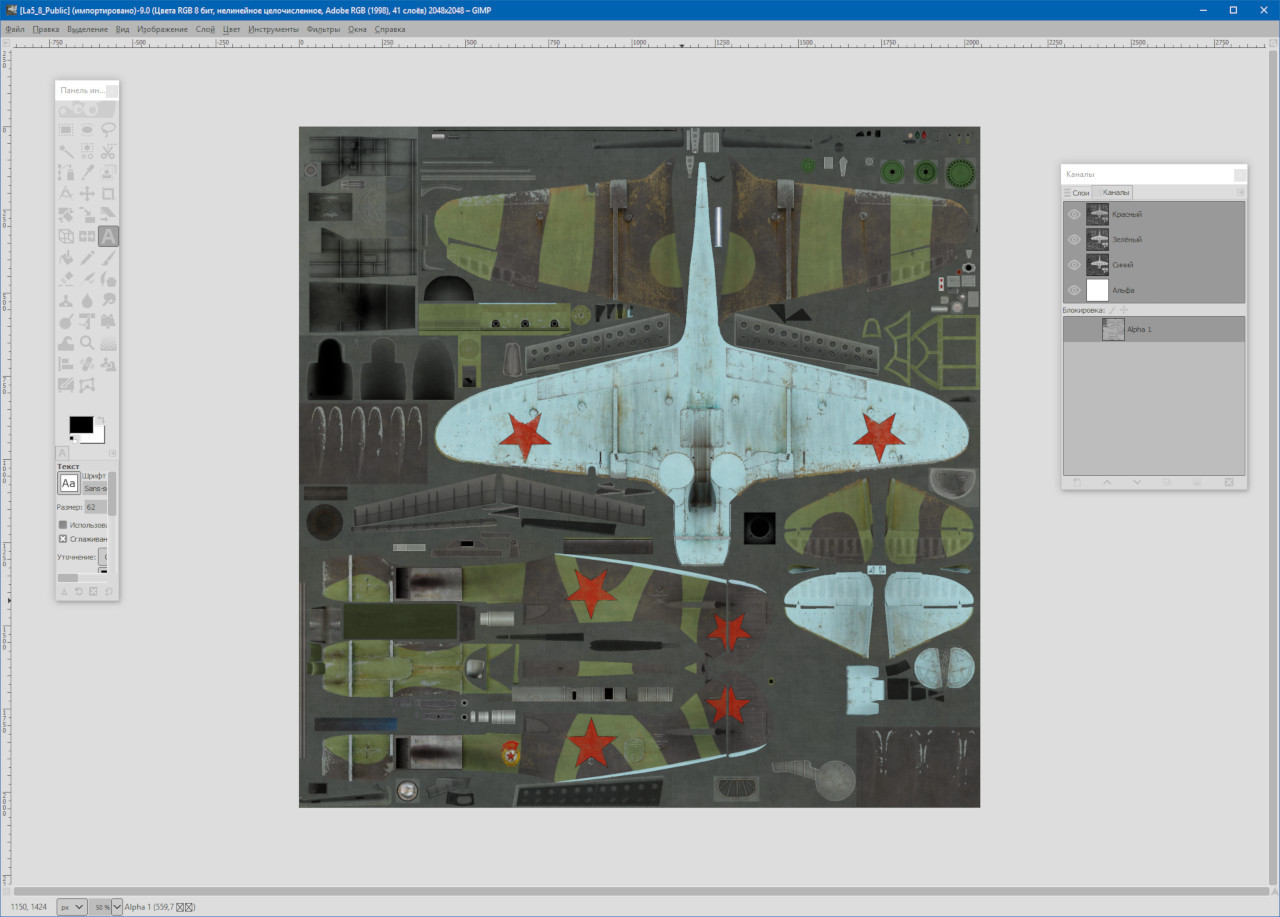Select the Text tool in toolbox
Screen dimensions: 1280x917
[x=108, y=237]
